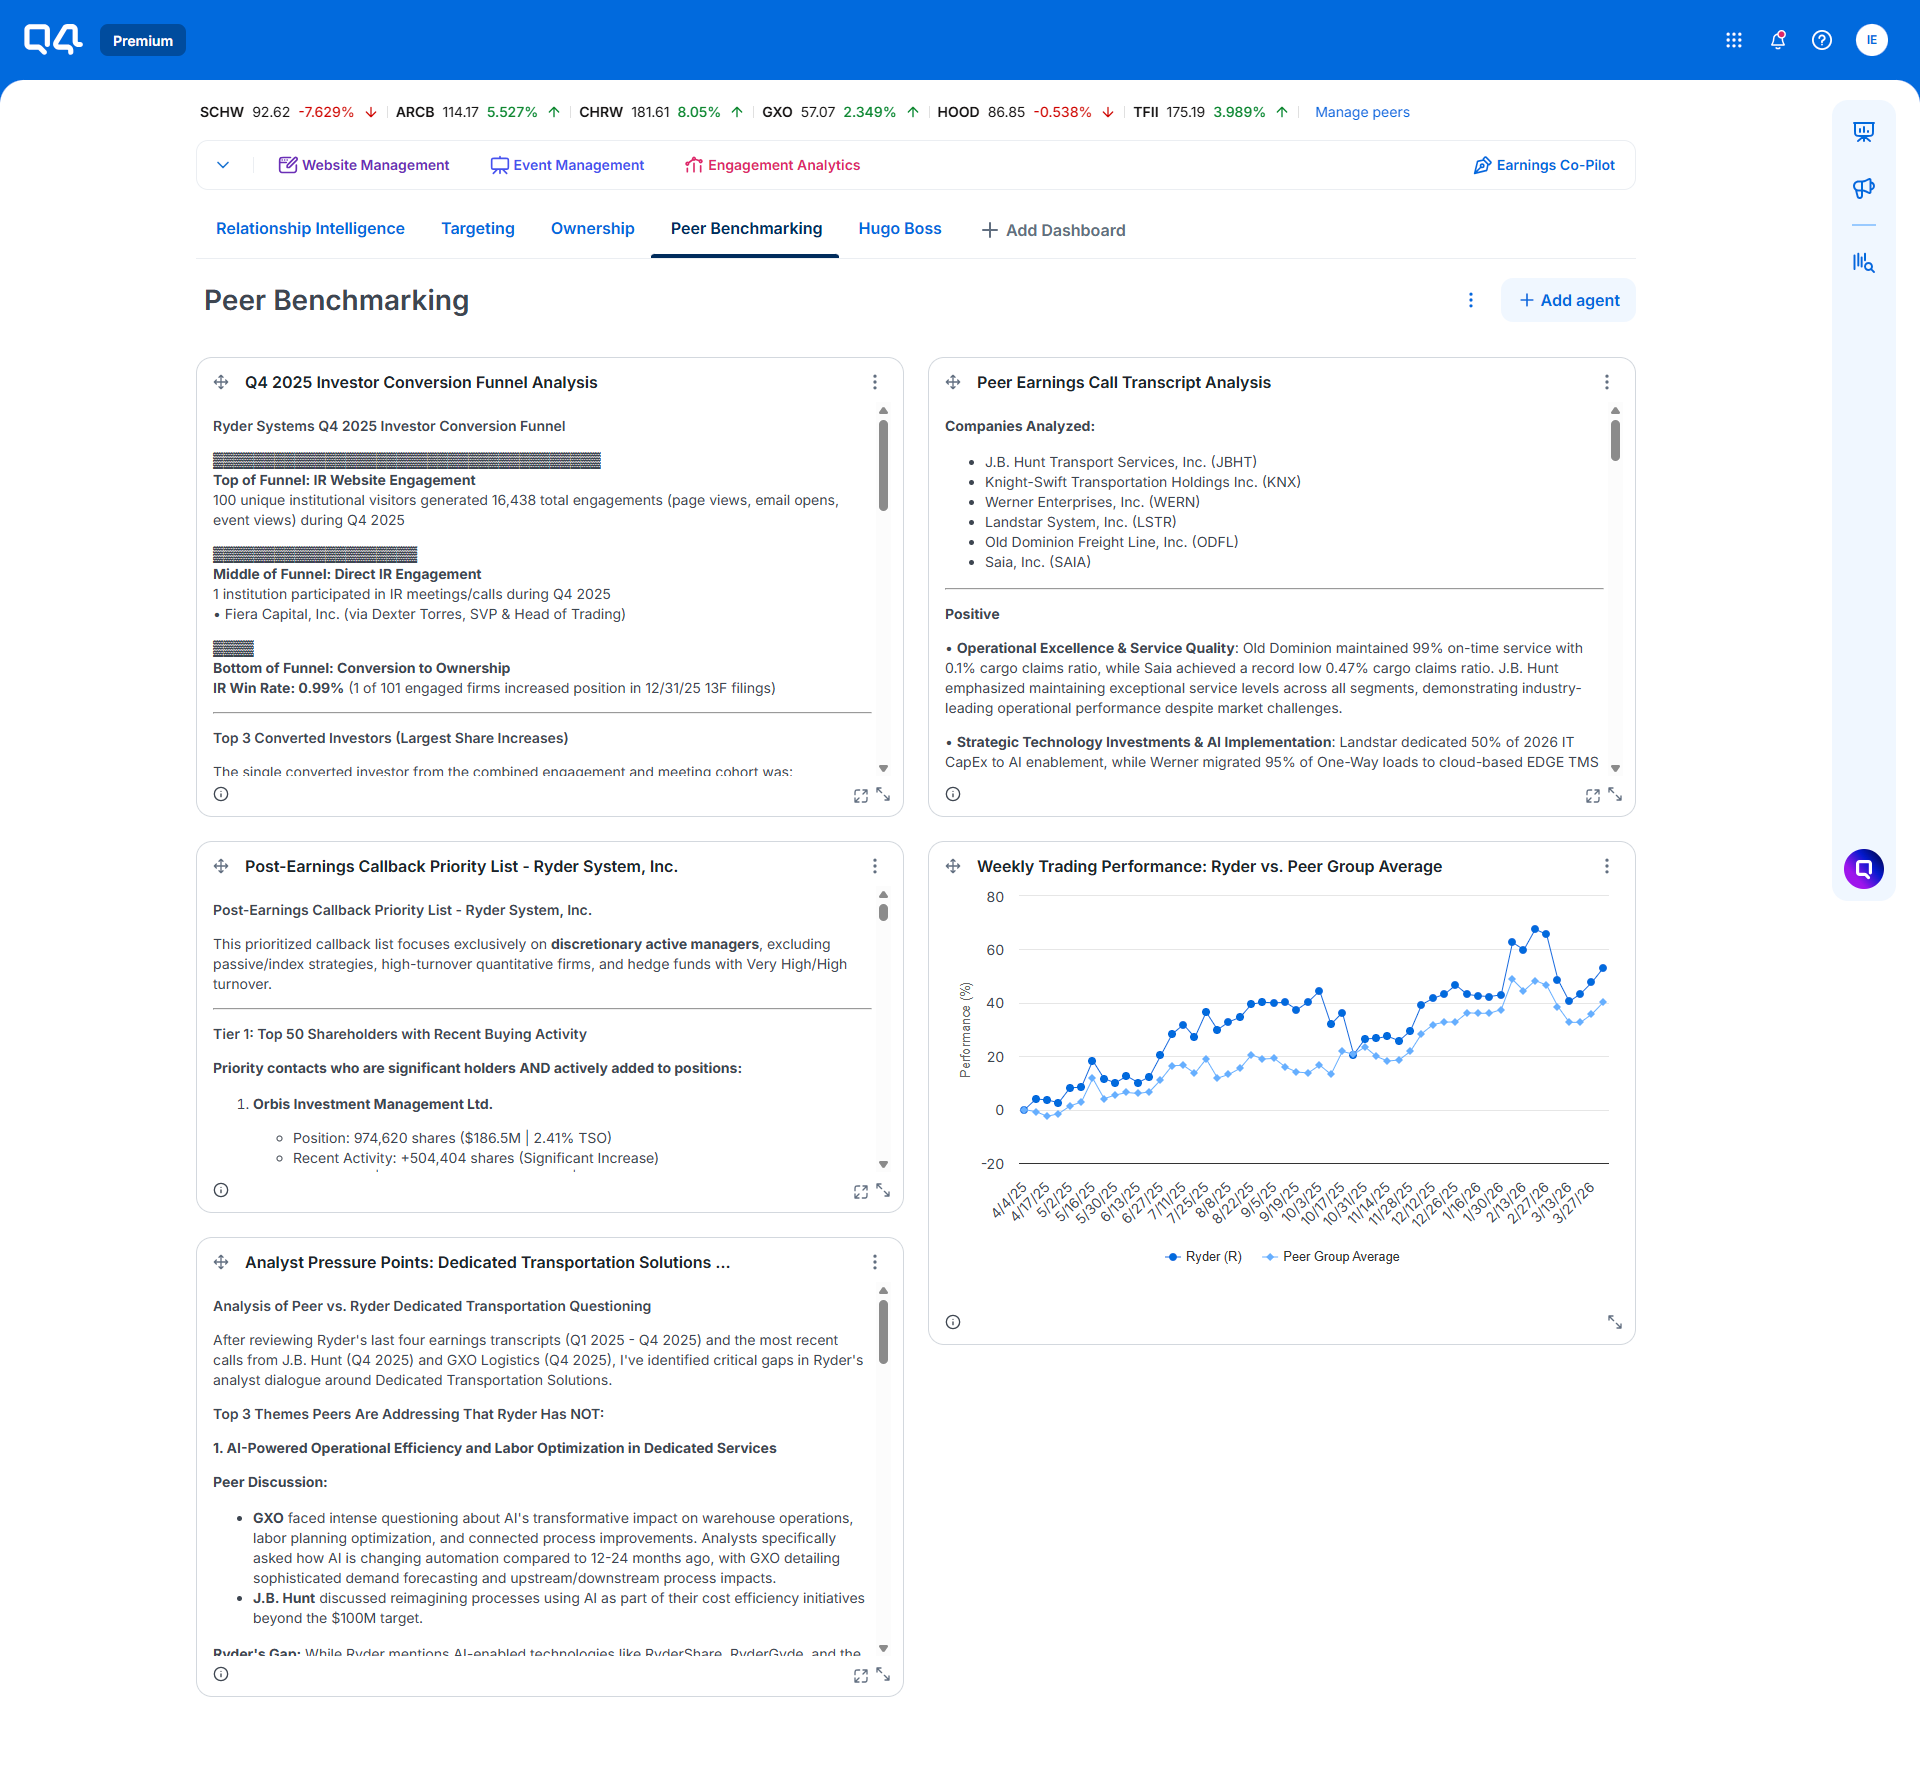Open the presentation icon in right sidebar

pyautogui.click(x=1864, y=132)
